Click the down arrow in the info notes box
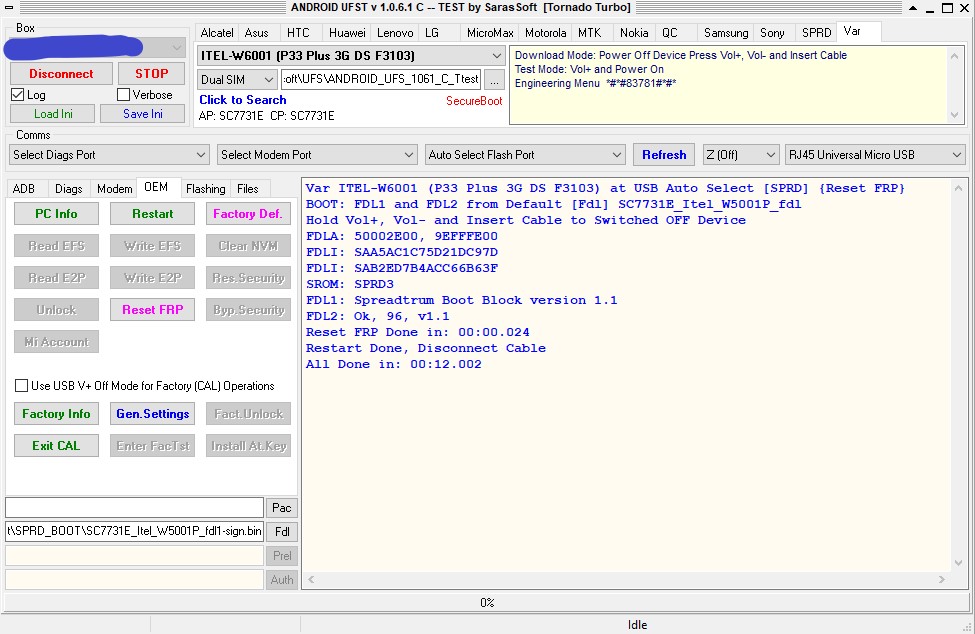This screenshot has height=634, width=975. coord(954,115)
